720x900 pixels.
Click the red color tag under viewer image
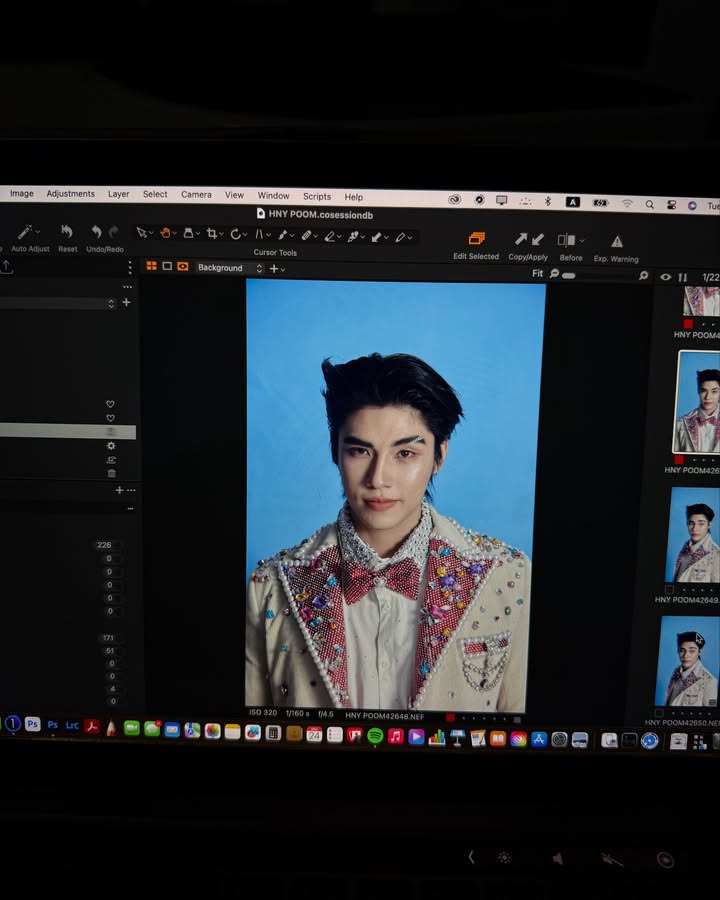click(x=450, y=717)
